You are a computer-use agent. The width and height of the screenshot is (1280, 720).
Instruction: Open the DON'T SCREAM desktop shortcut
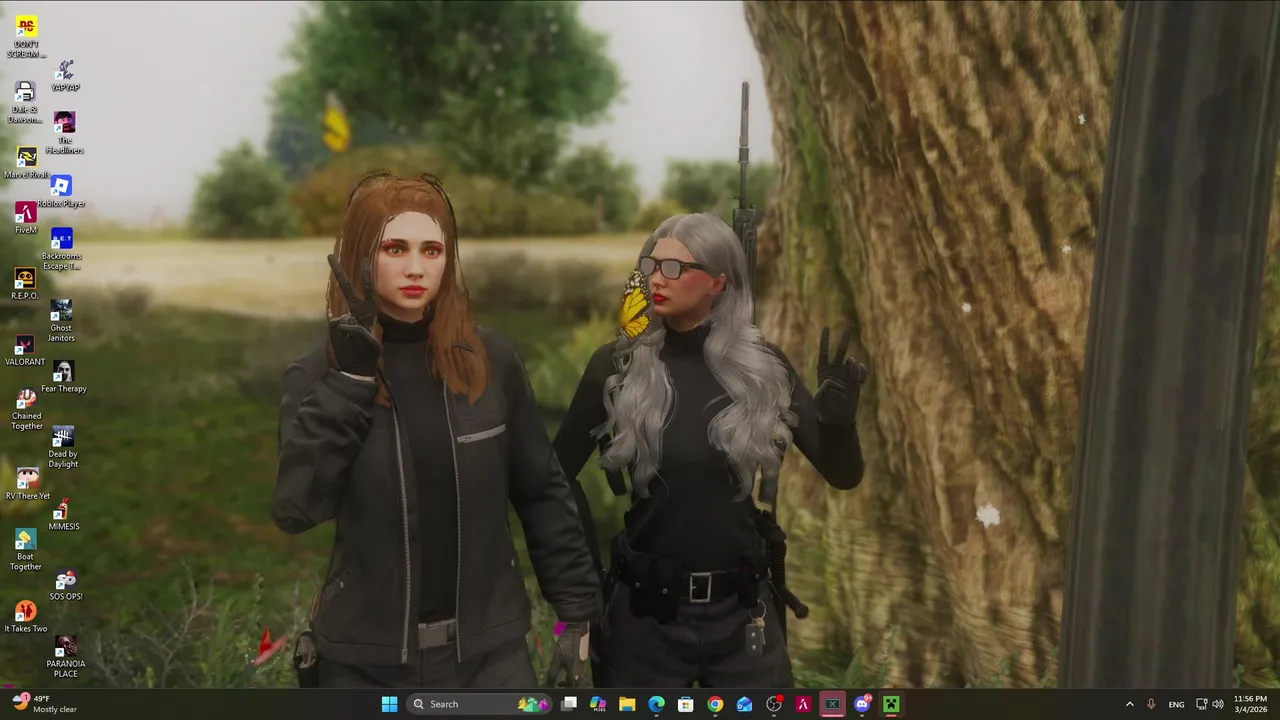click(26, 36)
